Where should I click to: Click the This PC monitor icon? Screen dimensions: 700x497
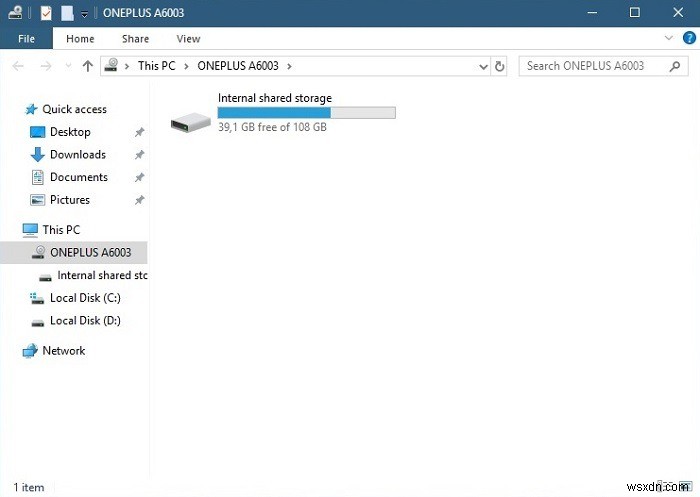click(x=30, y=230)
